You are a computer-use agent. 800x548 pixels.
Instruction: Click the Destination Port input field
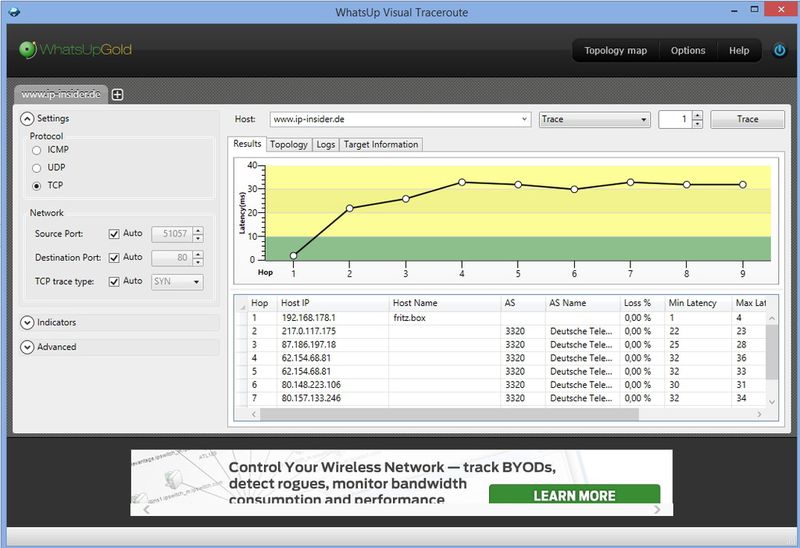[172, 258]
